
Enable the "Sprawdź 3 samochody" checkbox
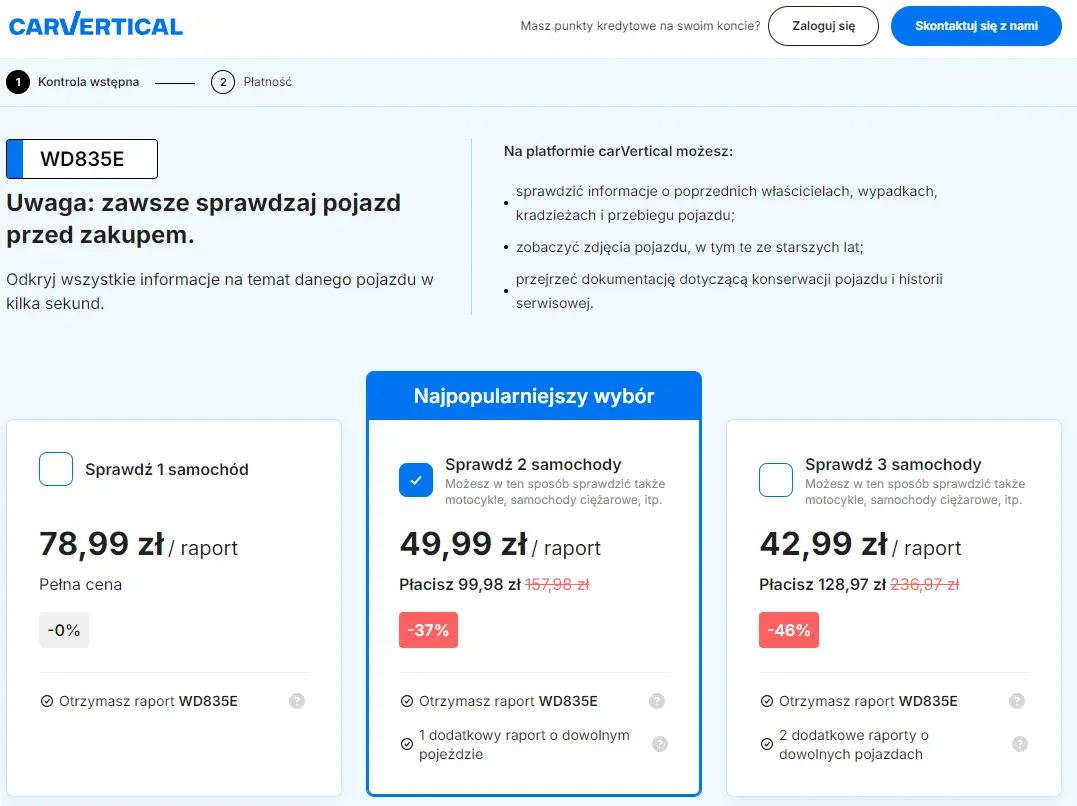click(776, 480)
